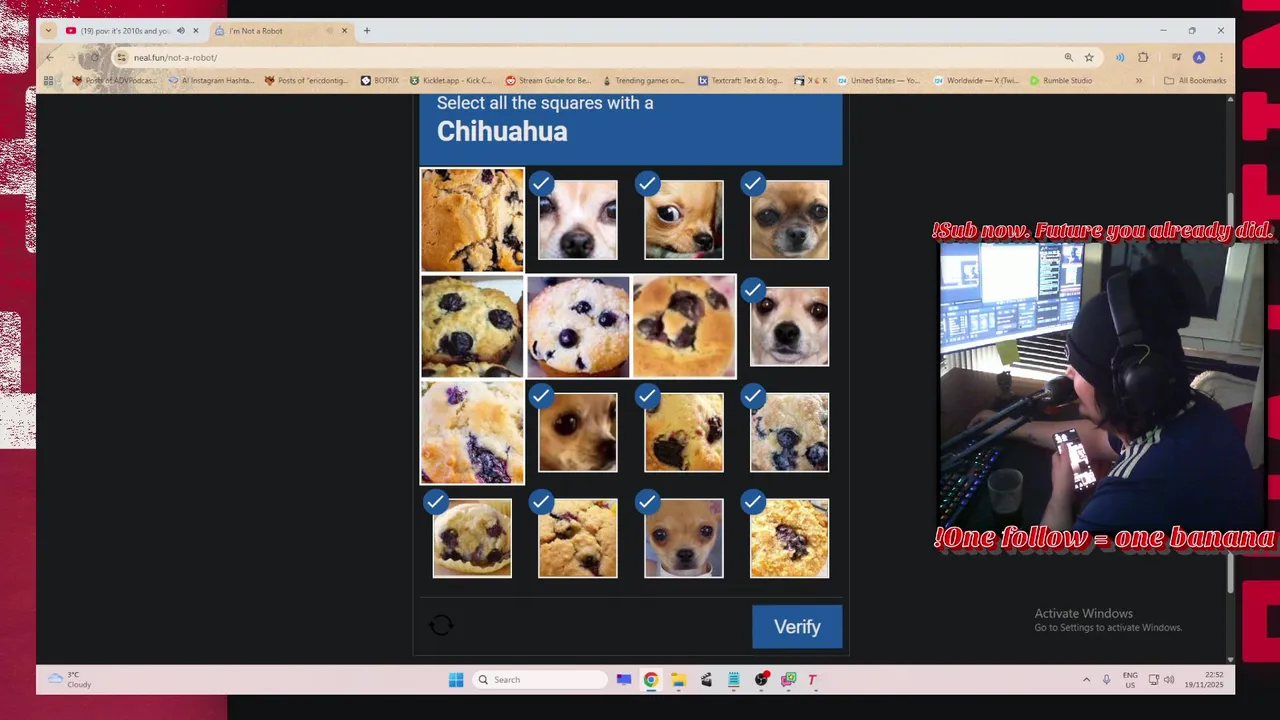The height and width of the screenshot is (720, 1280).
Task: Open the BOTRIX bookmark
Action: (x=379, y=81)
